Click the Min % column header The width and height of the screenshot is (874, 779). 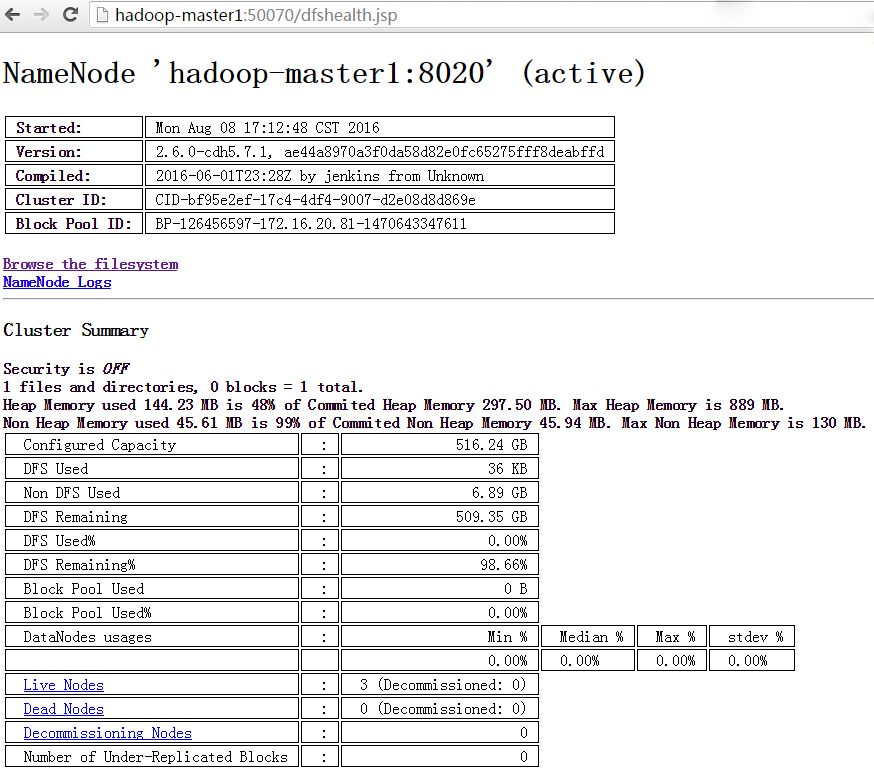(x=508, y=636)
